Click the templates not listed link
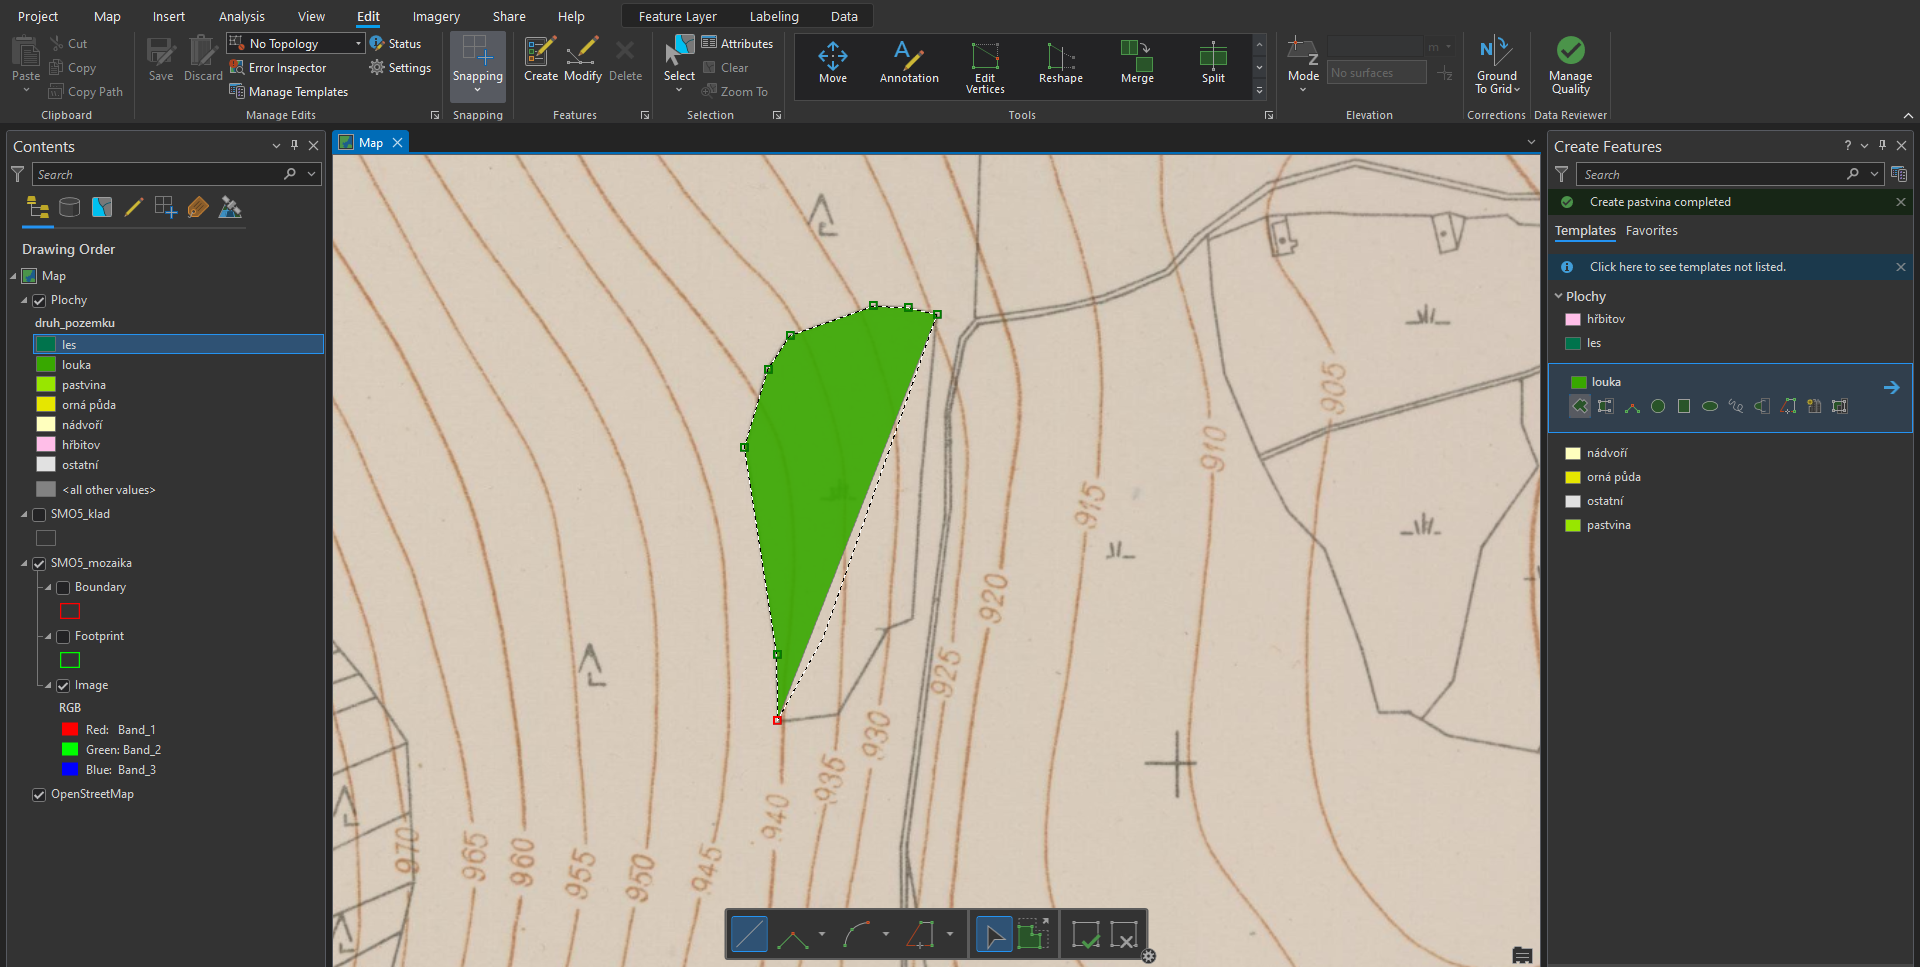Screen dimensions: 1920x967 (x=1687, y=267)
